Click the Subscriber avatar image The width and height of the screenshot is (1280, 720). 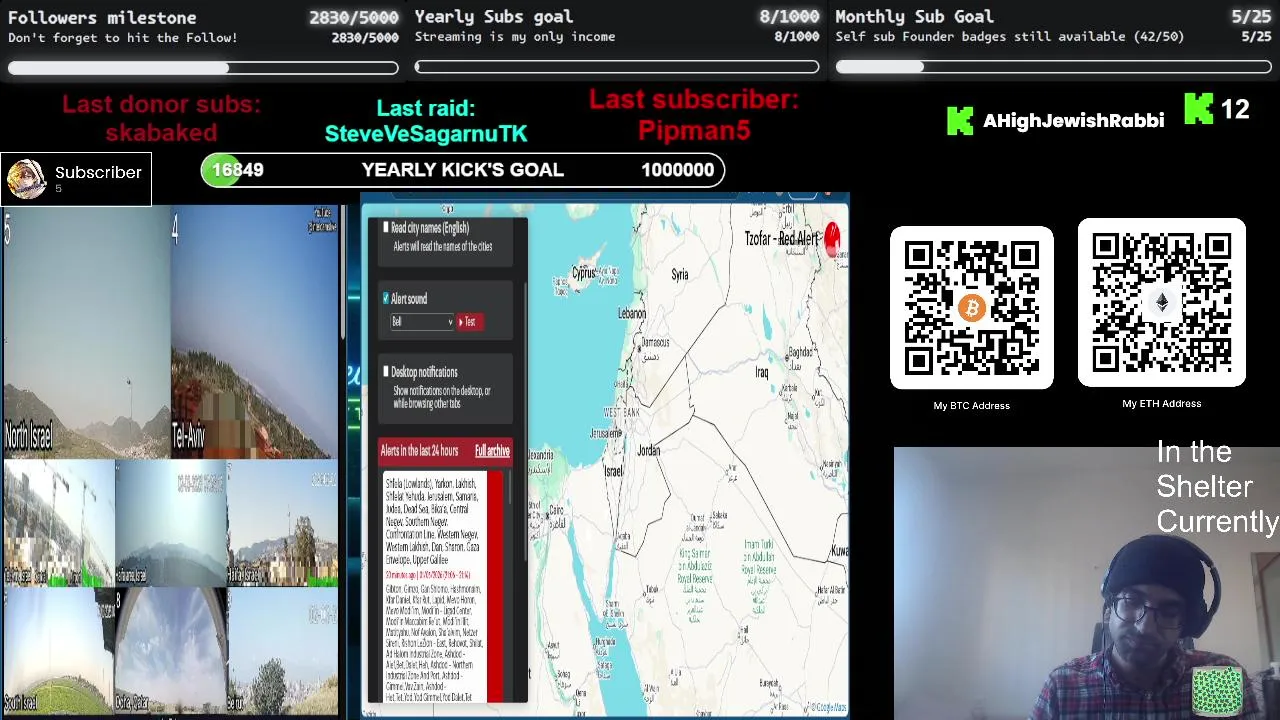pyautogui.click(x=26, y=179)
